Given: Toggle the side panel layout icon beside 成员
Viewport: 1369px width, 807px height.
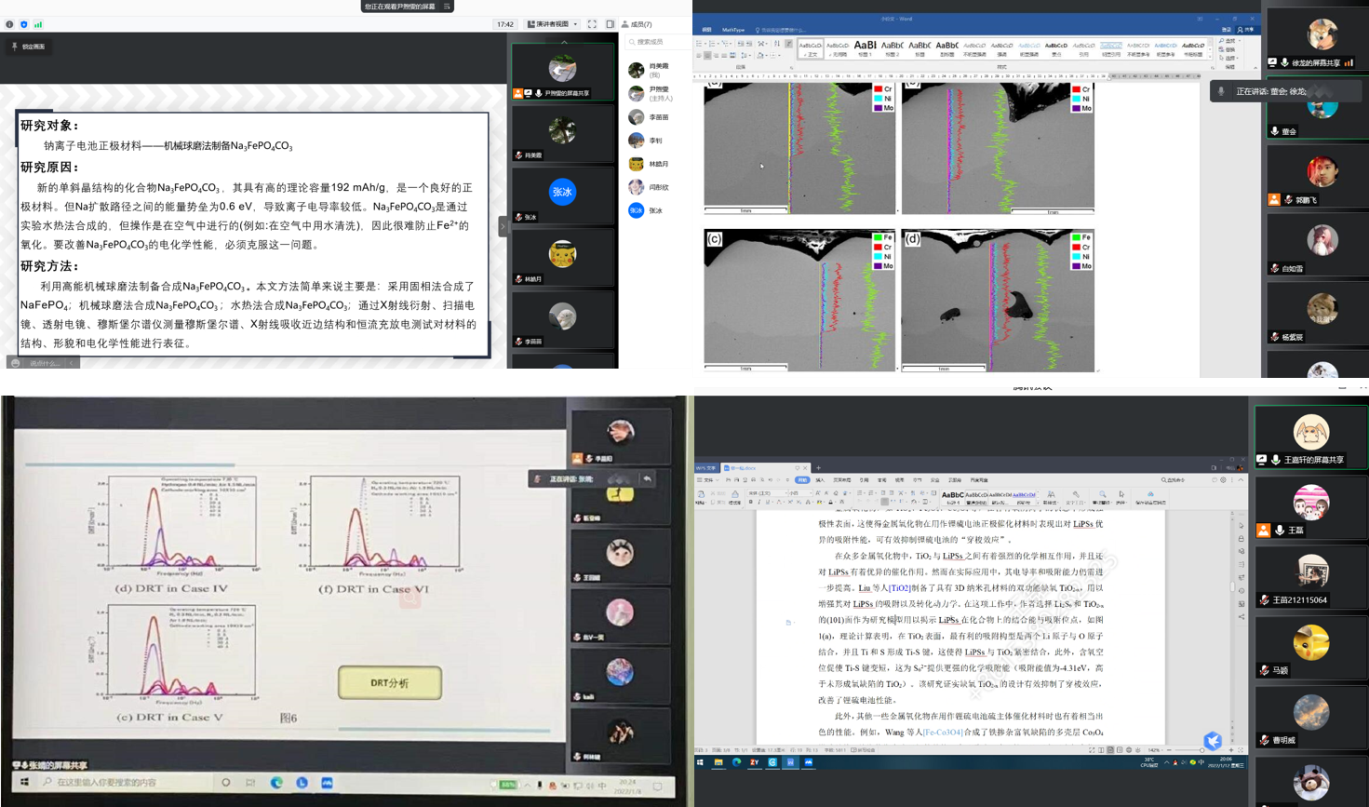Looking at the screenshot, I should click(610, 24).
